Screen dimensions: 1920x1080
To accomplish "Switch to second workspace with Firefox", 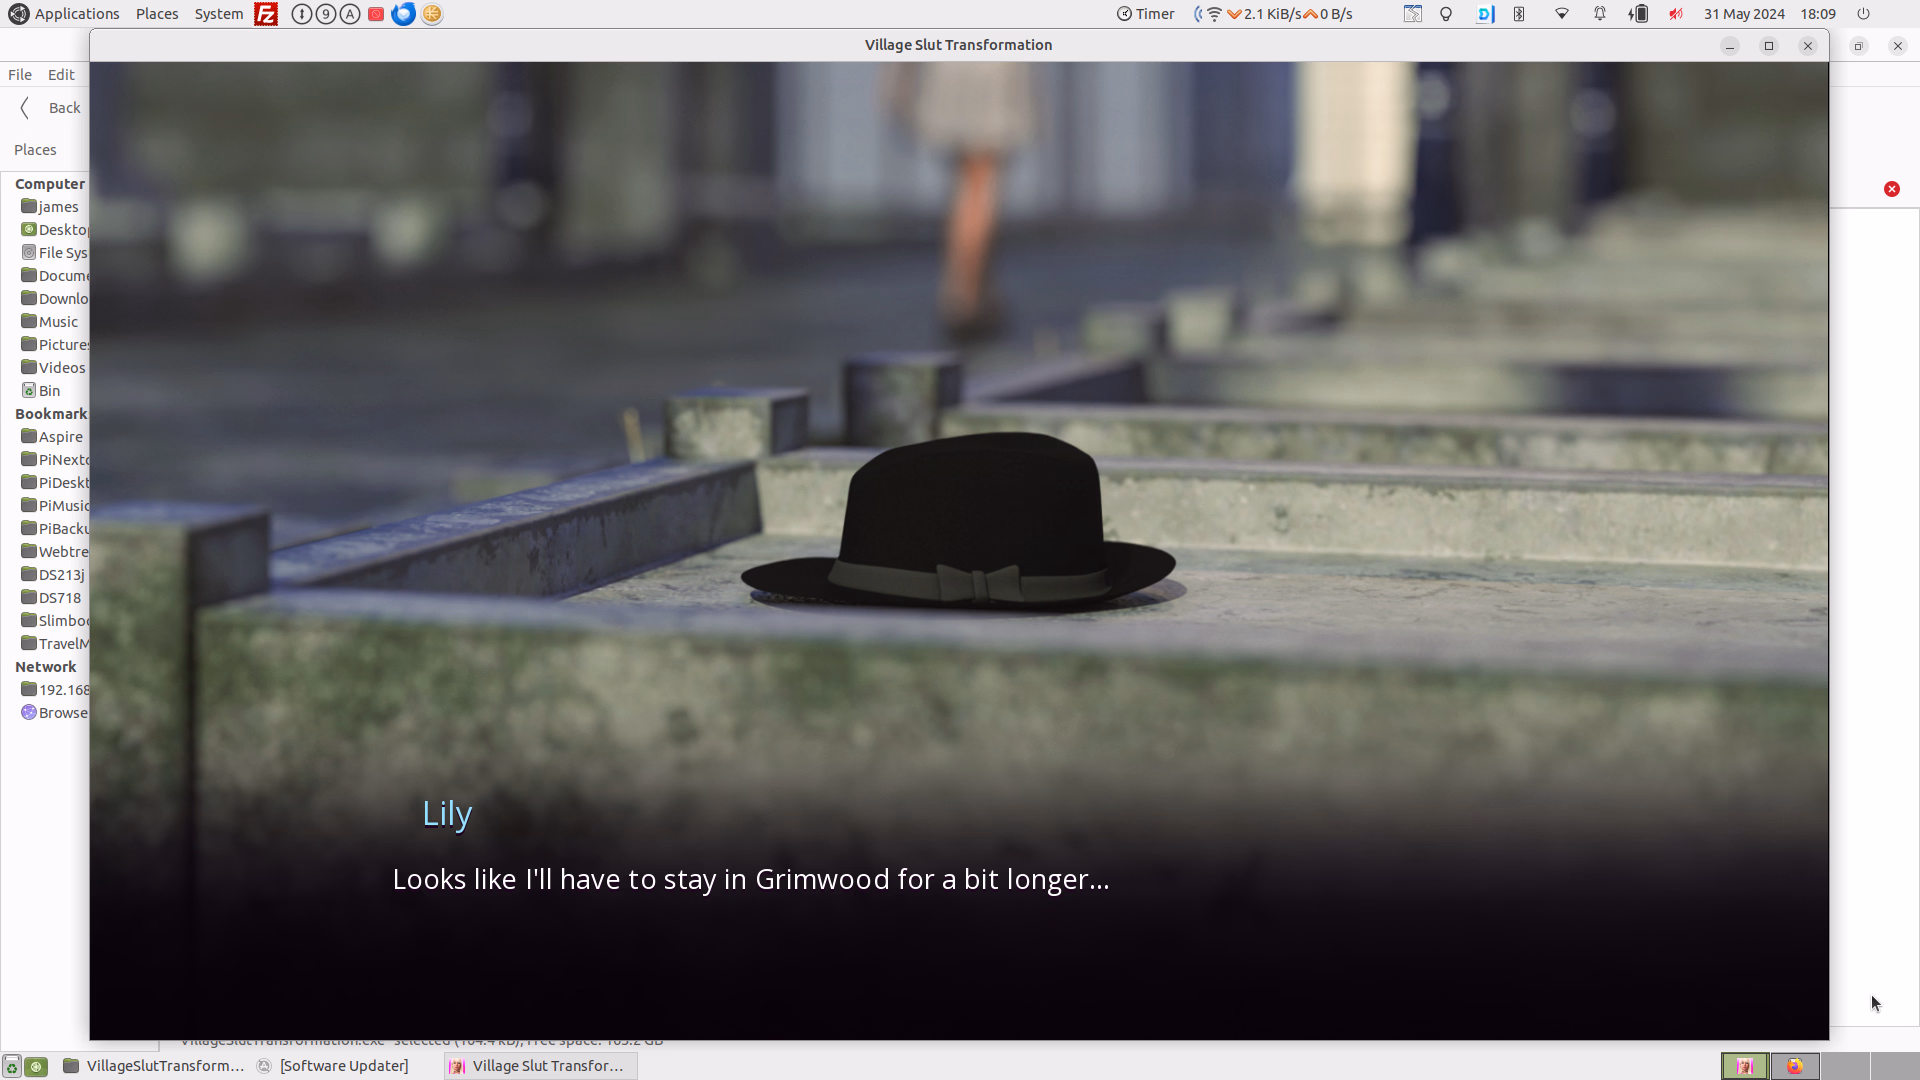I will pos(1795,1066).
